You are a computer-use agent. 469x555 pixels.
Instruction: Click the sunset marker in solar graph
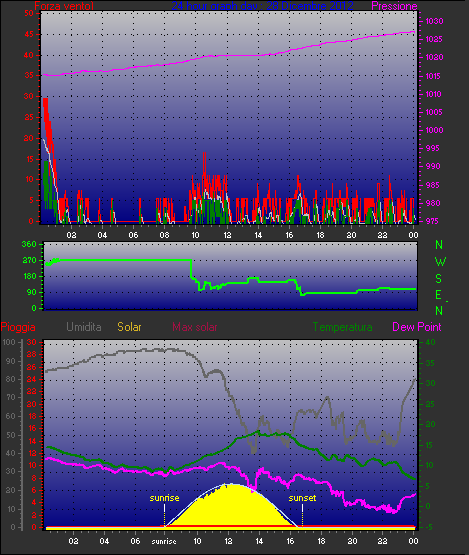[302, 498]
